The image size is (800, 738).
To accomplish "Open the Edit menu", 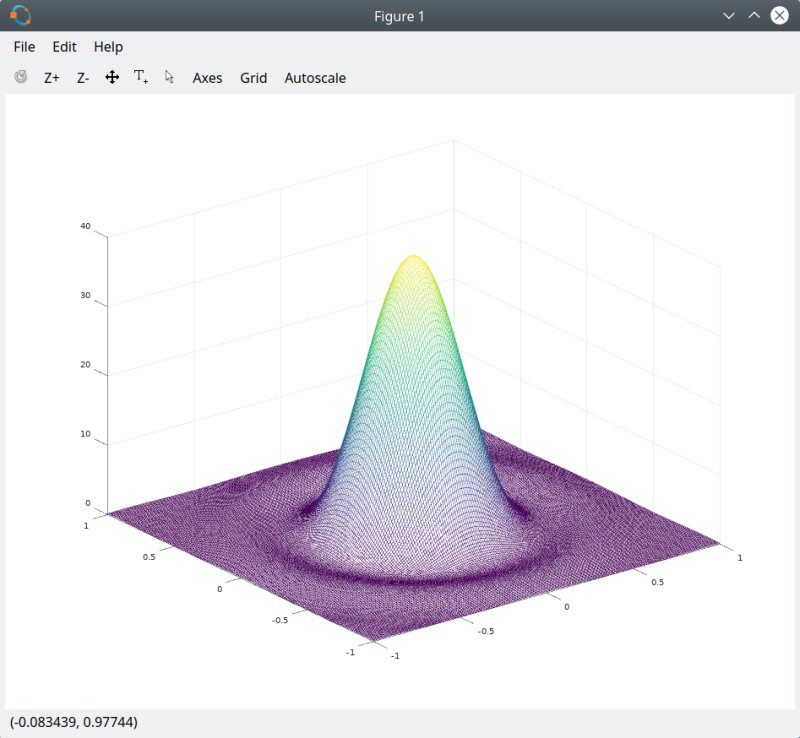I will pos(65,47).
